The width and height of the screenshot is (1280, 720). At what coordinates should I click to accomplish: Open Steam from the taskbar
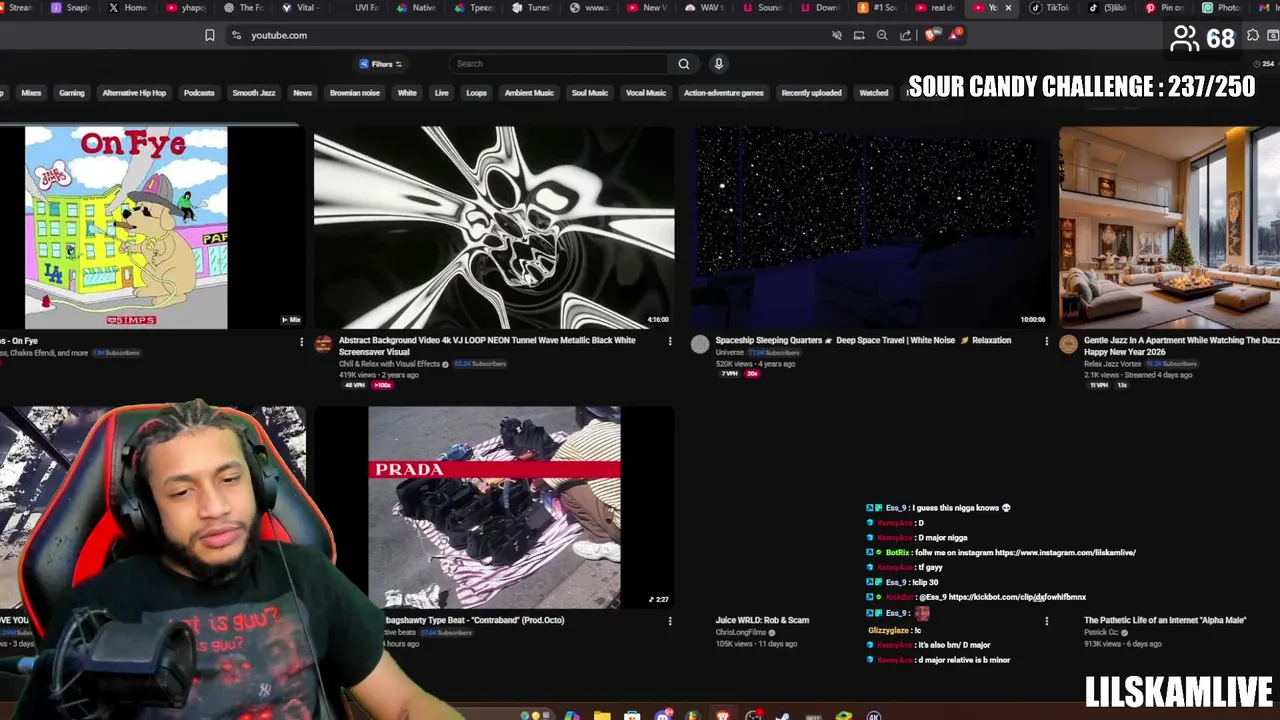[x=783, y=716]
